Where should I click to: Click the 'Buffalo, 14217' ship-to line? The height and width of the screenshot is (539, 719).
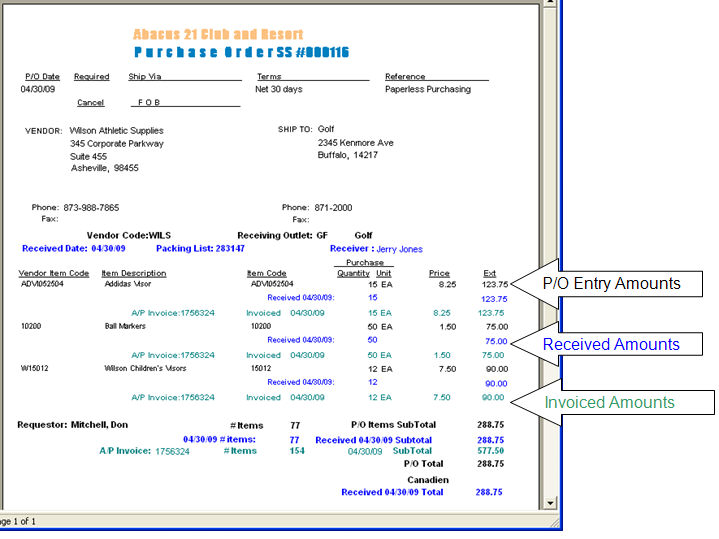click(x=348, y=155)
